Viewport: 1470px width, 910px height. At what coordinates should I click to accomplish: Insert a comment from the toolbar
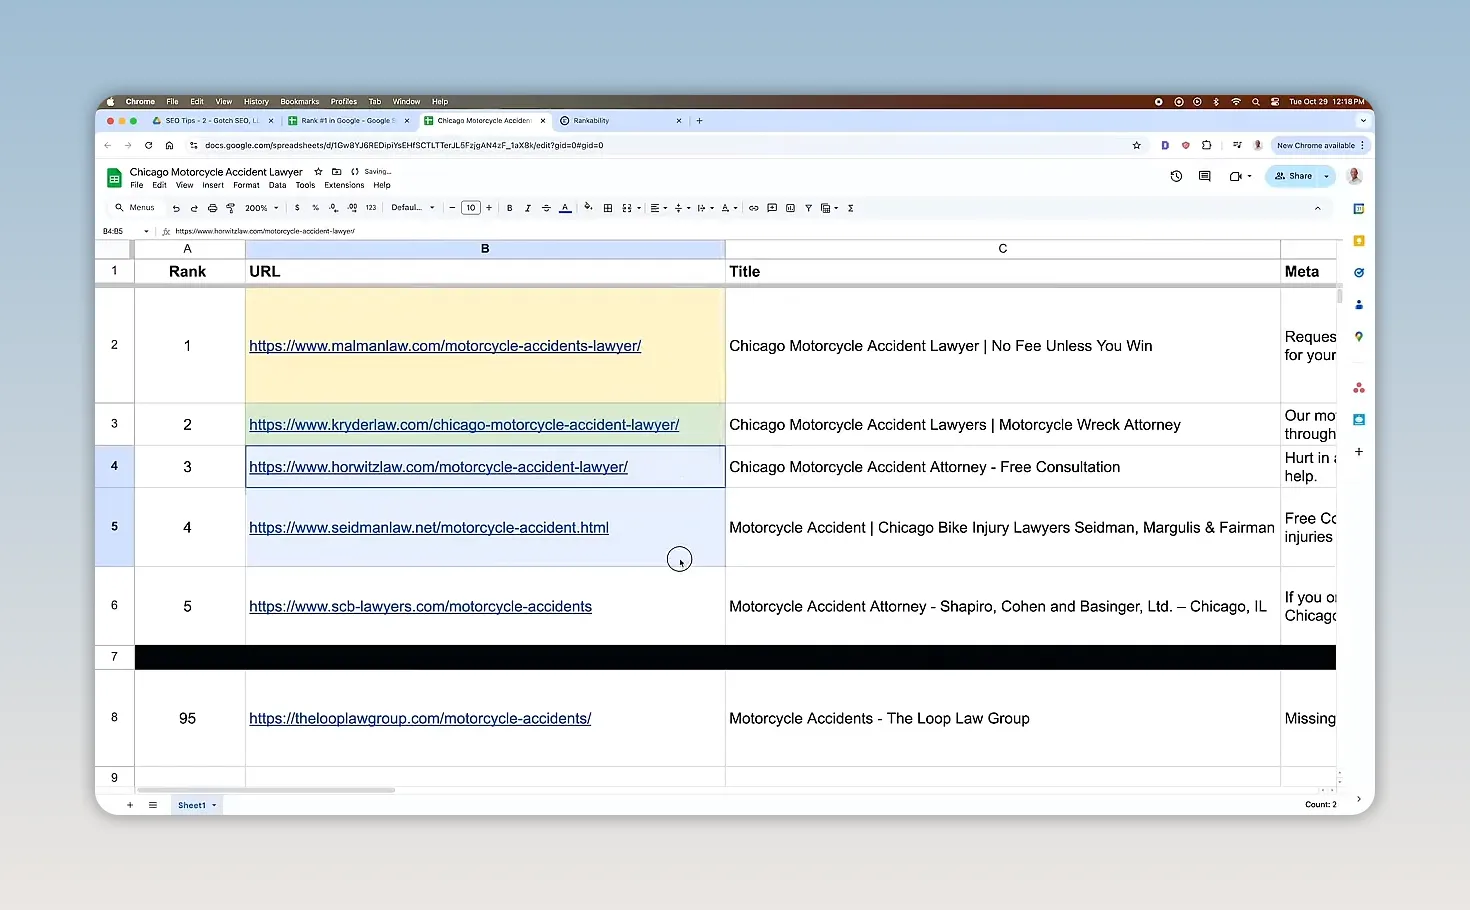point(772,208)
